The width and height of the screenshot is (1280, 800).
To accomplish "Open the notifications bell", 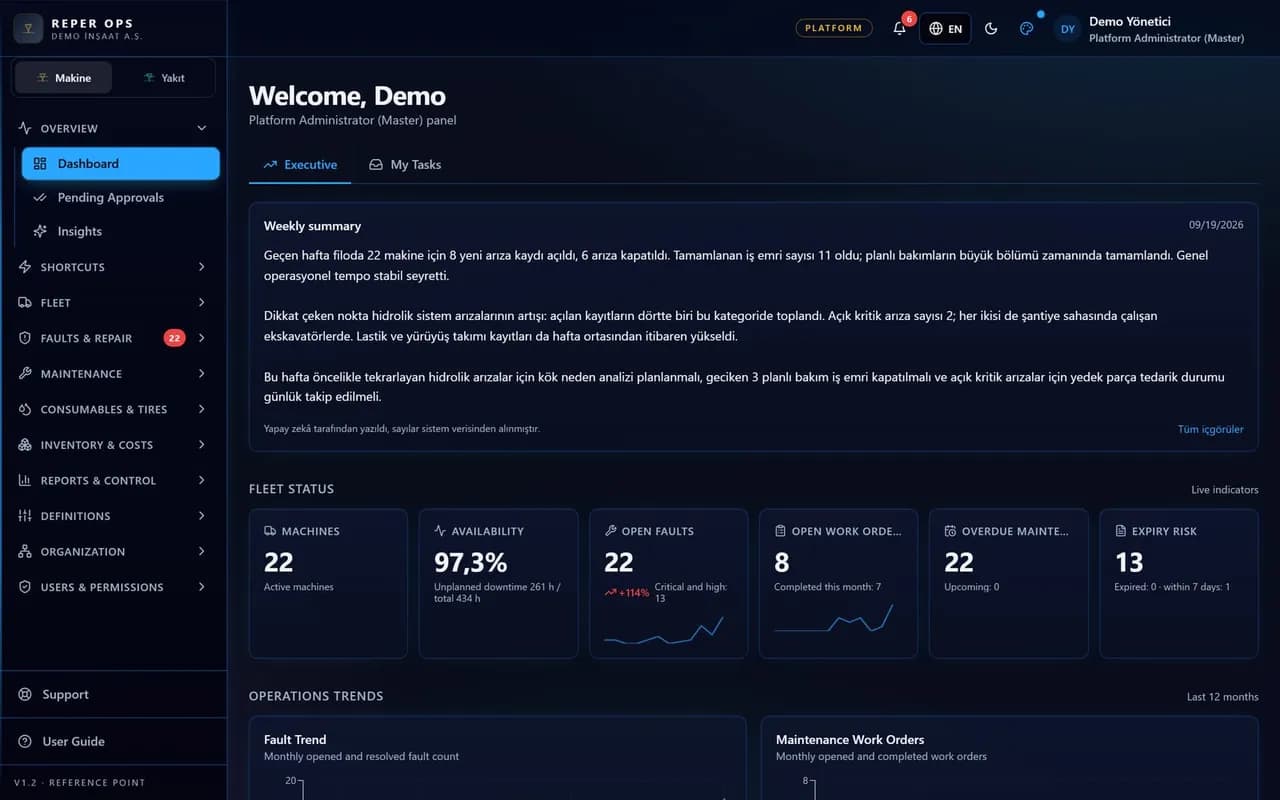I will 900,28.
